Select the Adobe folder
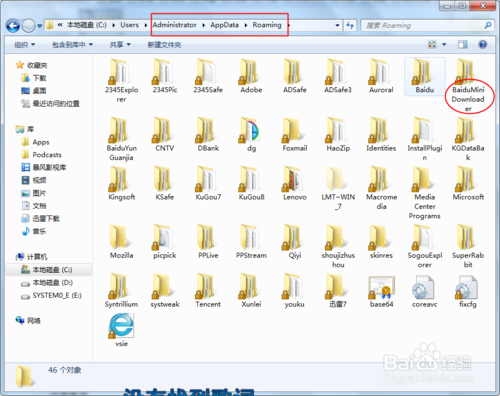Viewport: 500px width, 396px height. coord(251,76)
